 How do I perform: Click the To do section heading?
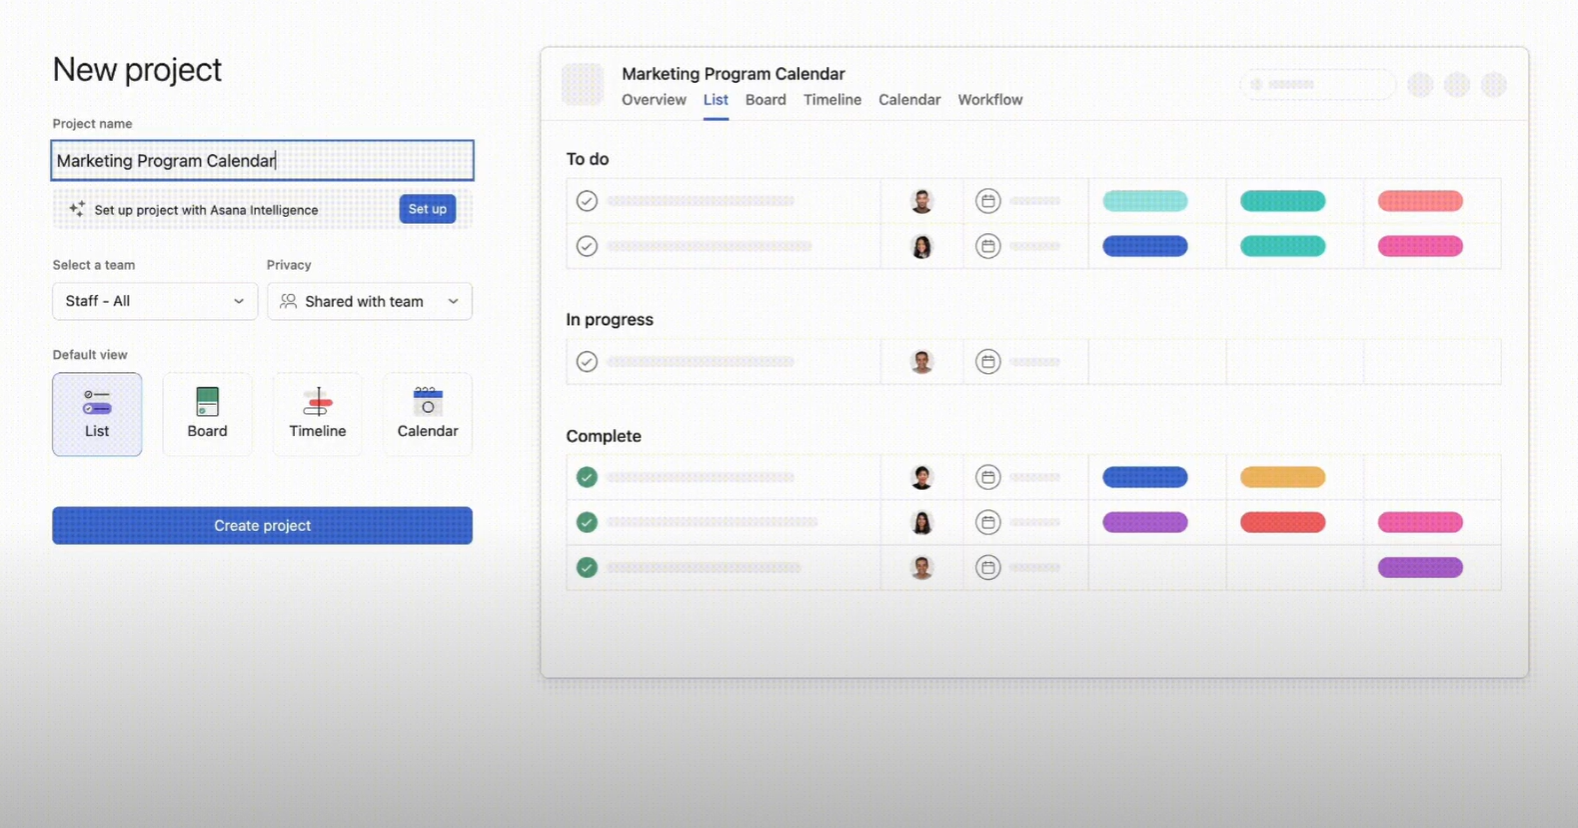587,159
